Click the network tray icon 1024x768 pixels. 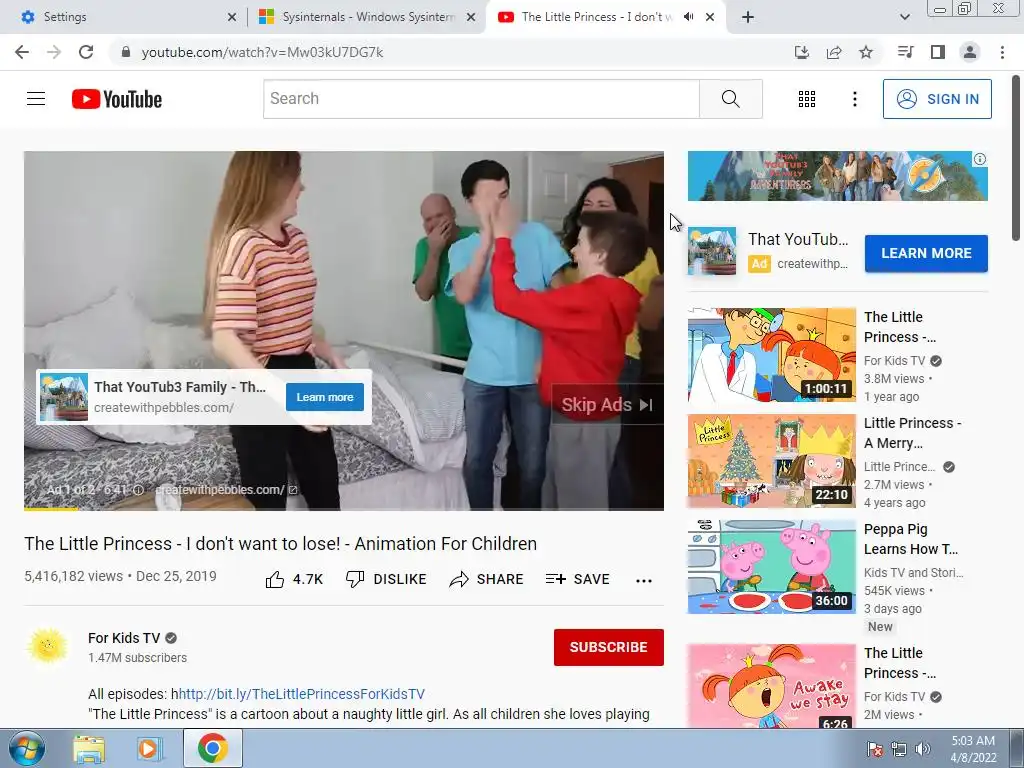tap(899, 749)
